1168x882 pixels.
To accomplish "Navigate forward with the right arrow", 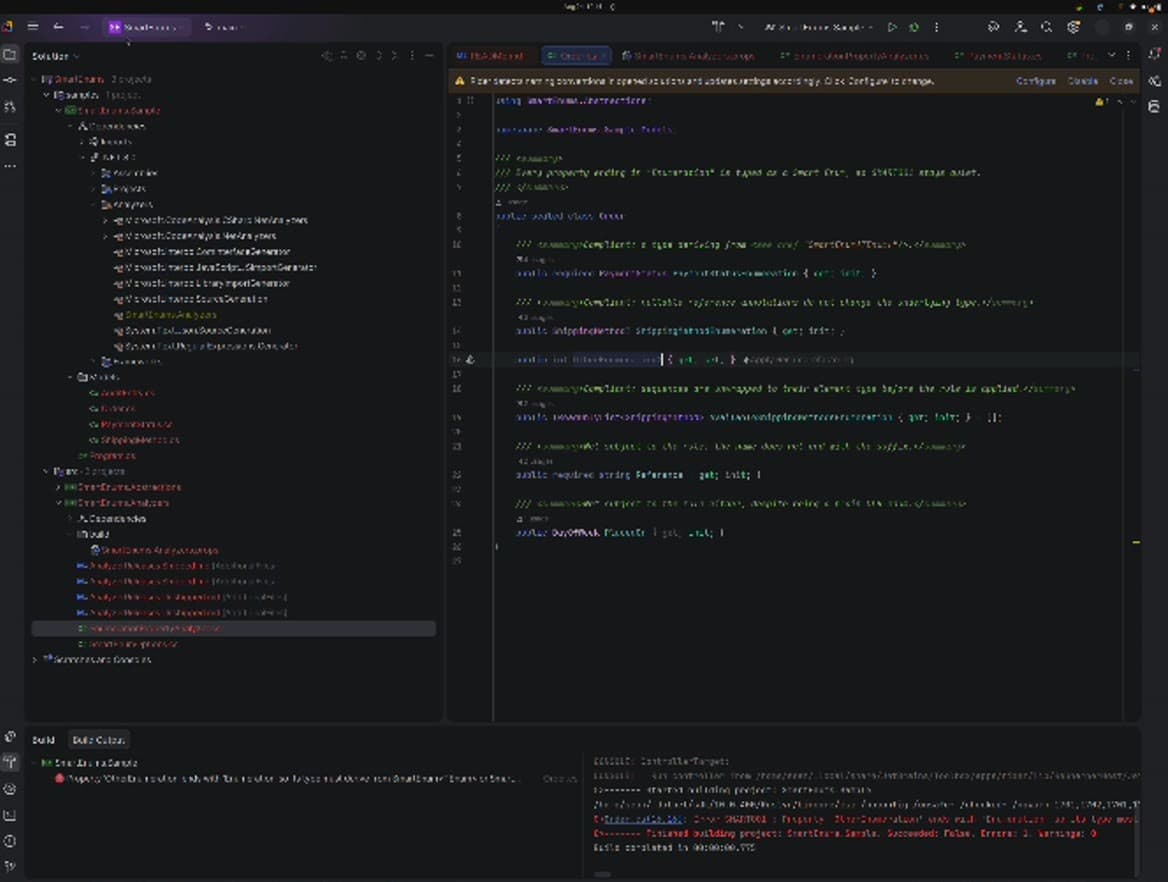I will coord(84,27).
